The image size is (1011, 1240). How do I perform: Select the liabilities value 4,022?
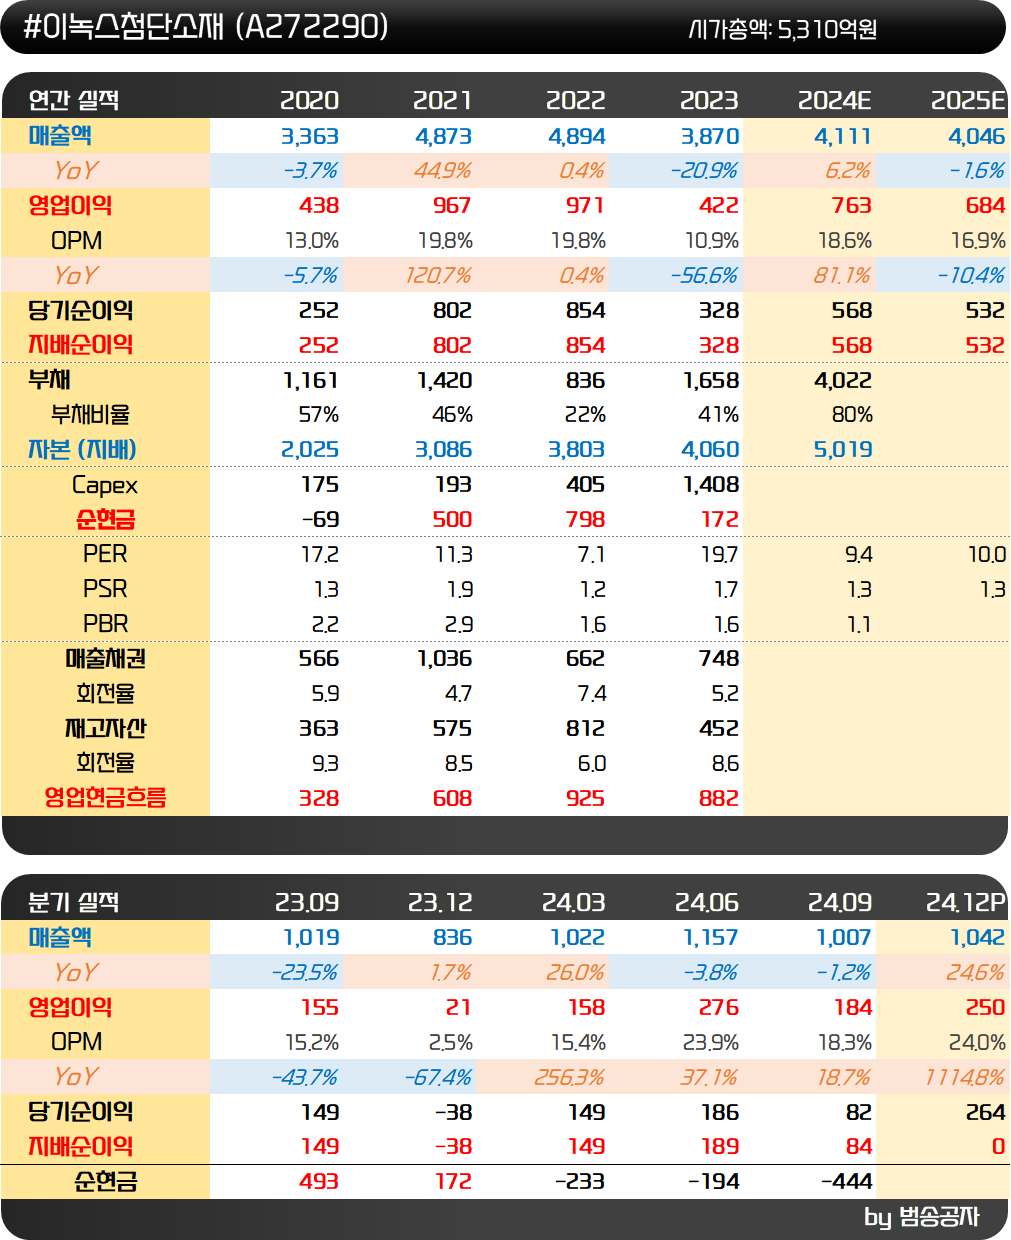843,380
